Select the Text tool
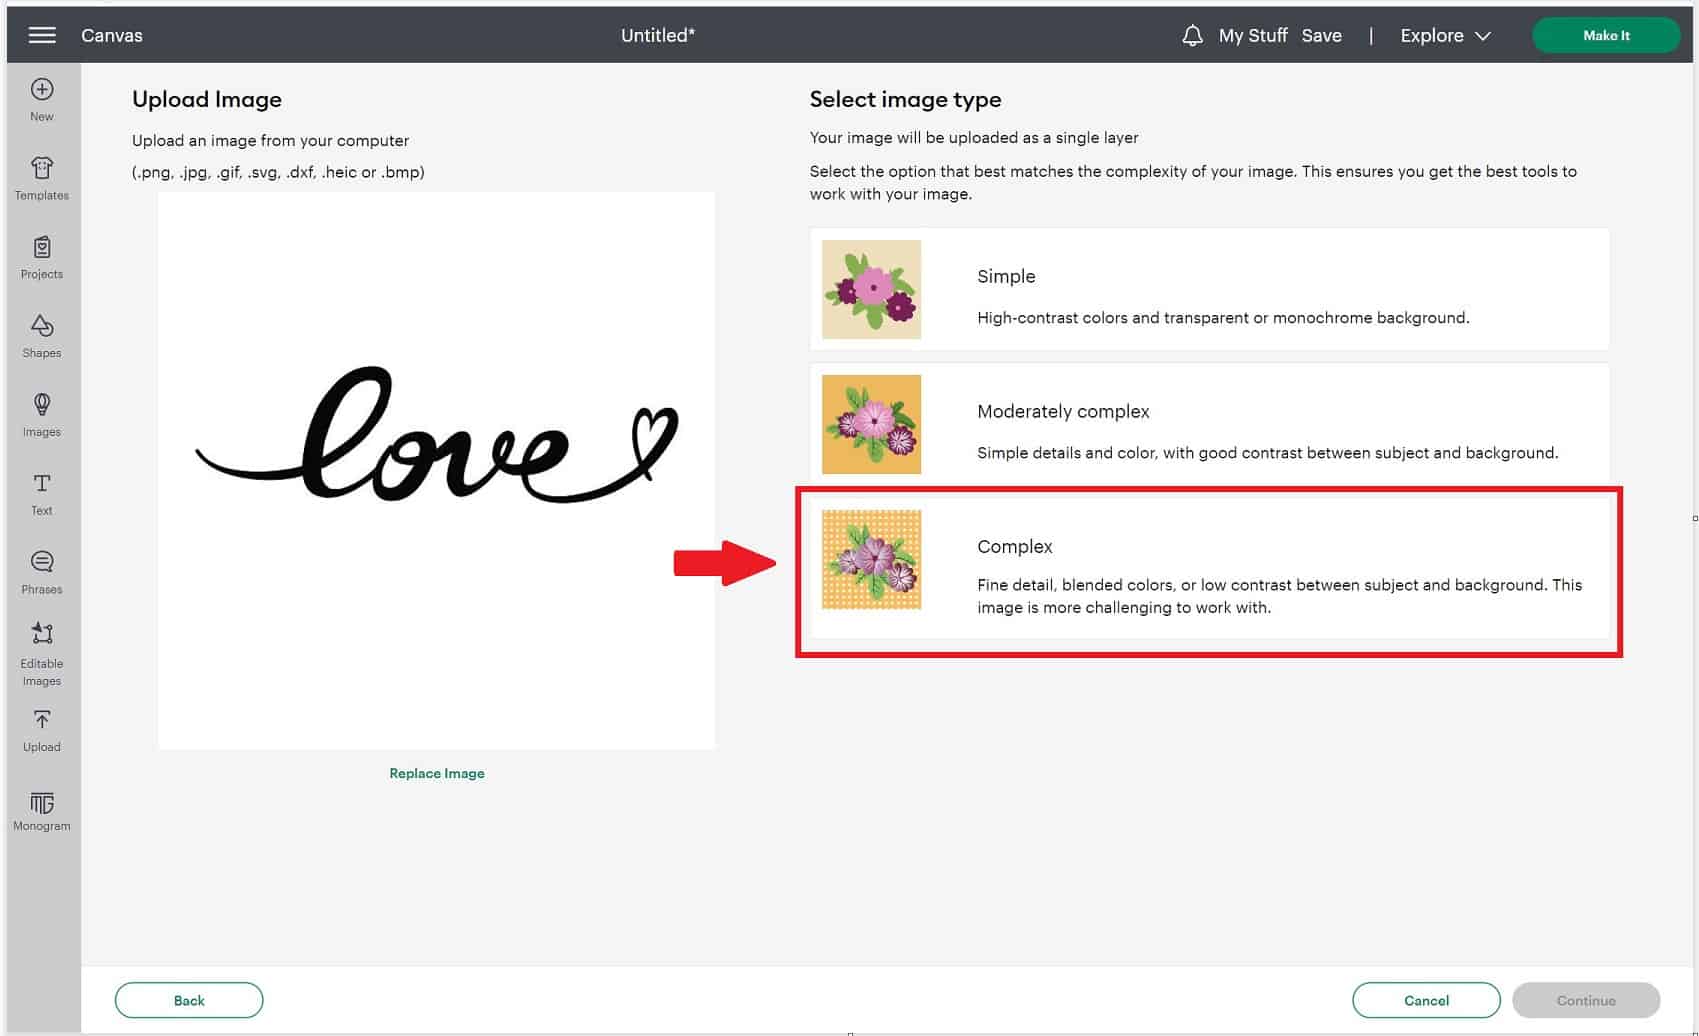 [x=41, y=492]
